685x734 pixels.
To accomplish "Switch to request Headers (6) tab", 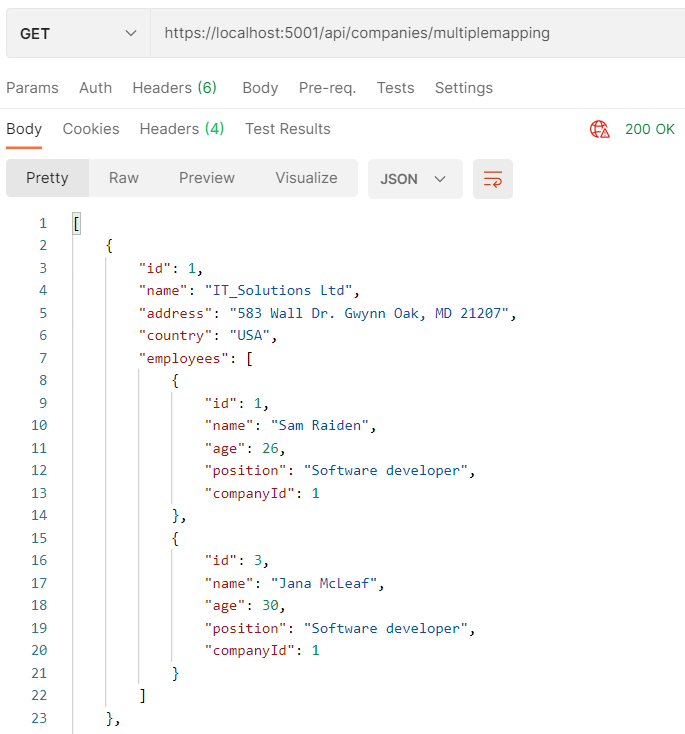I will [x=175, y=88].
